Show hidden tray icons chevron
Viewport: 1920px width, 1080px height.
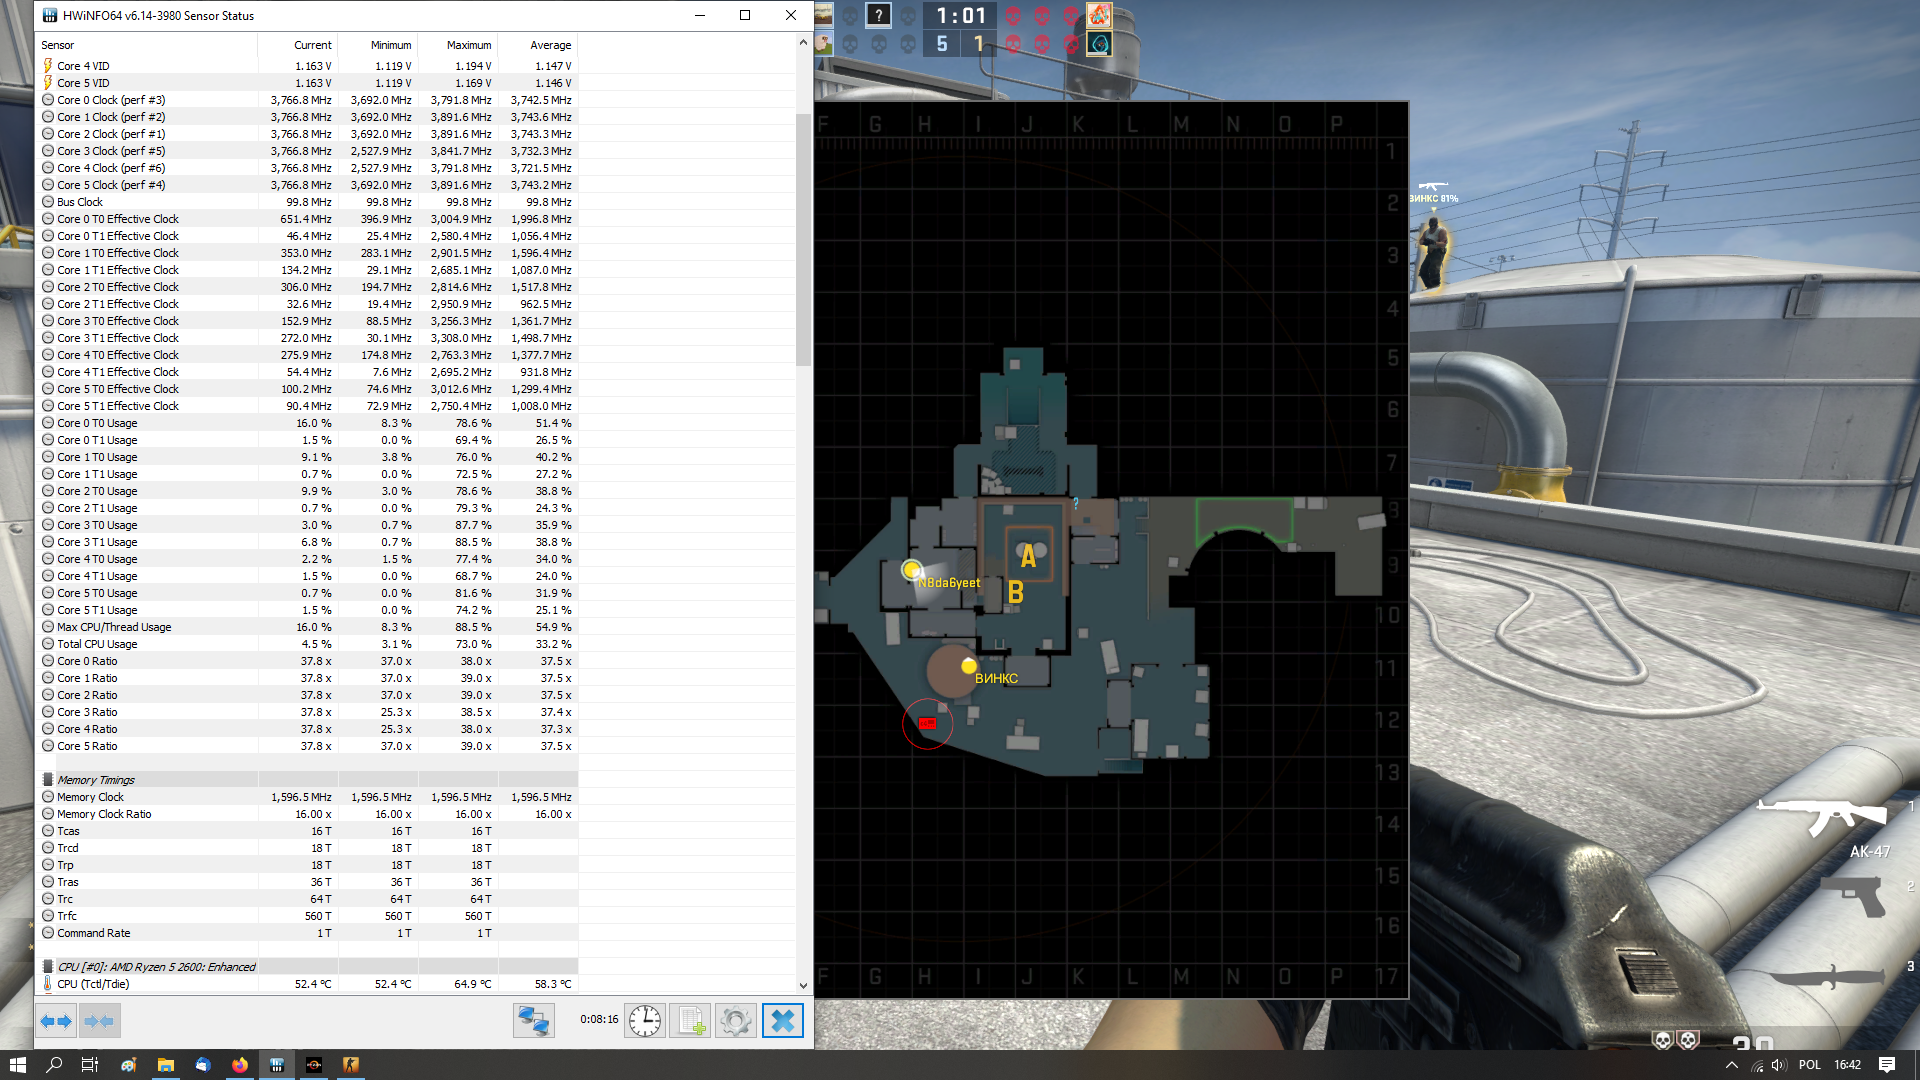tap(1732, 1065)
